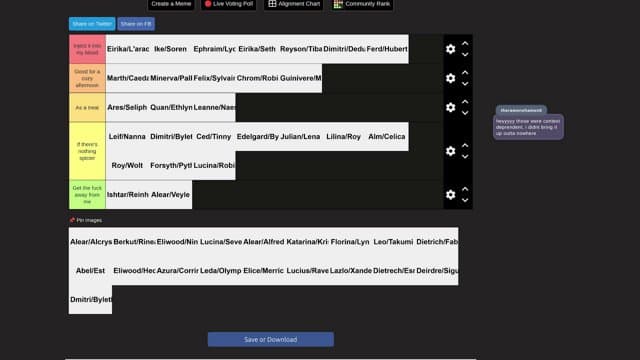Select the Ferd/Hubert tile

[x=387, y=49]
